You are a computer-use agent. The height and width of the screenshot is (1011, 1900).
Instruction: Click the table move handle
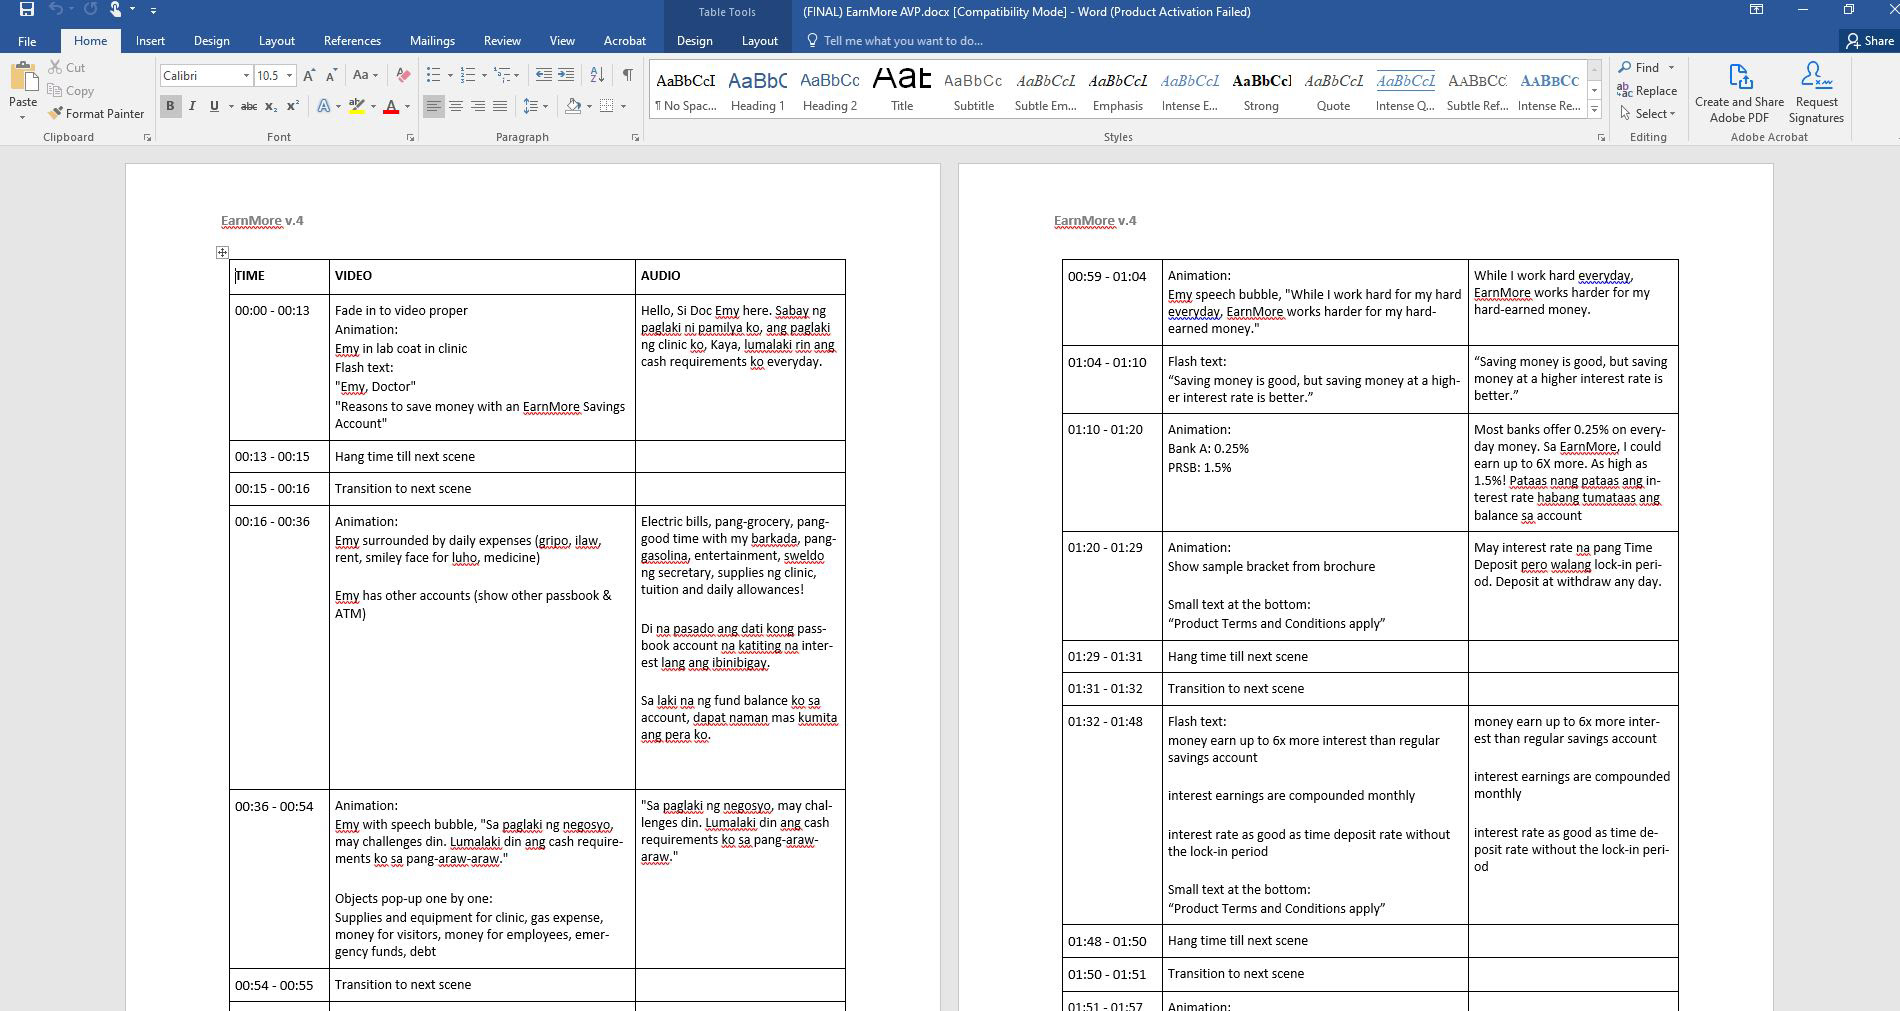[222, 252]
